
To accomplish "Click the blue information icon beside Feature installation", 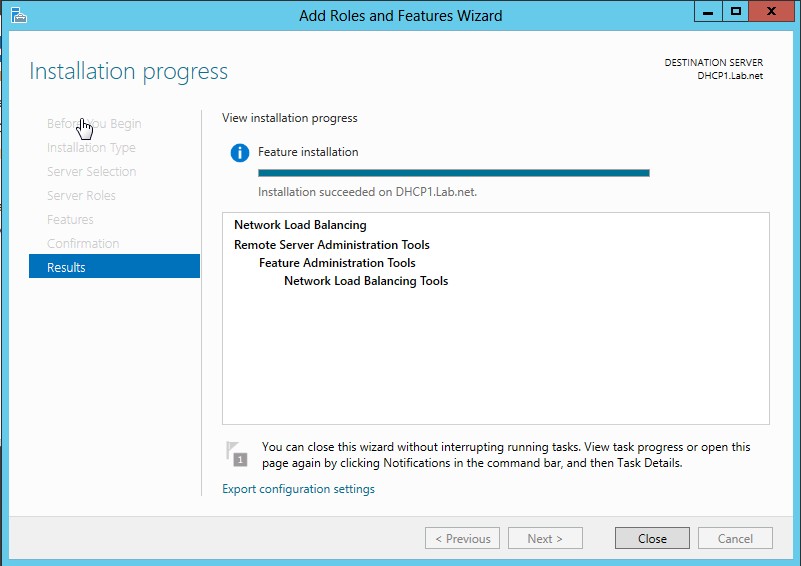I will (x=239, y=153).
